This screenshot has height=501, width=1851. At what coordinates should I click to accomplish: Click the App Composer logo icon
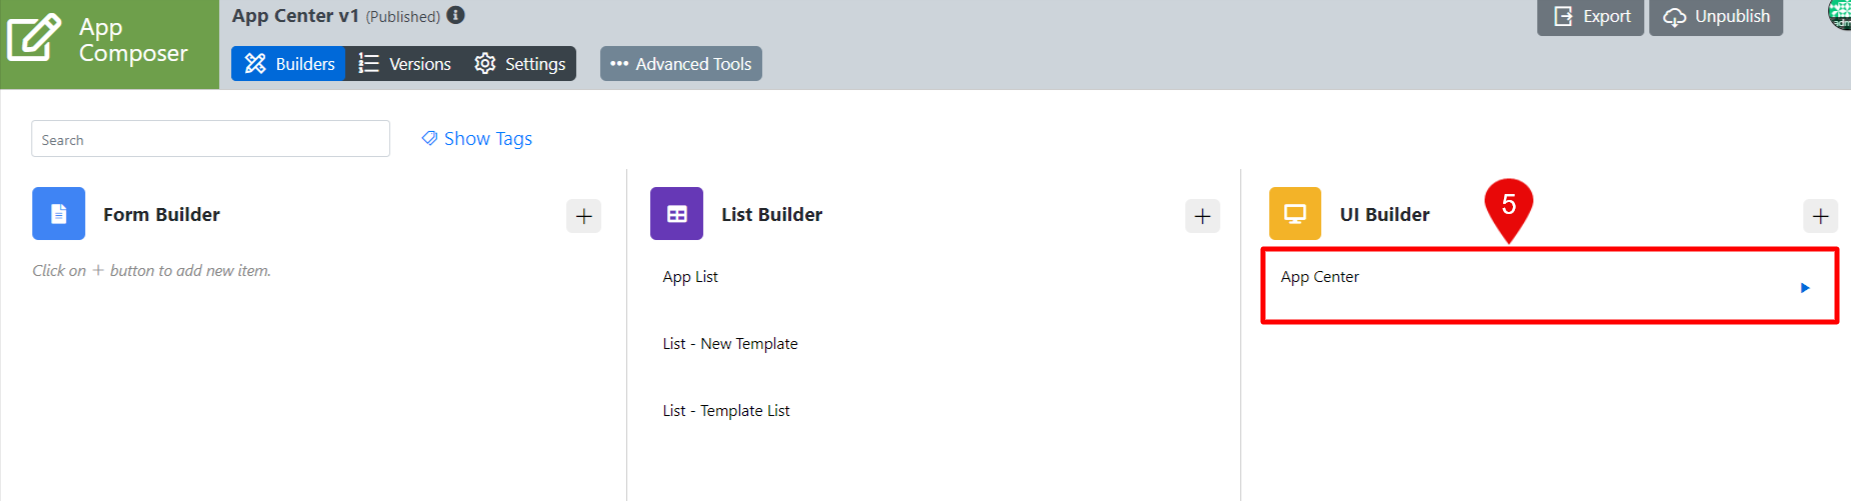pos(34,38)
